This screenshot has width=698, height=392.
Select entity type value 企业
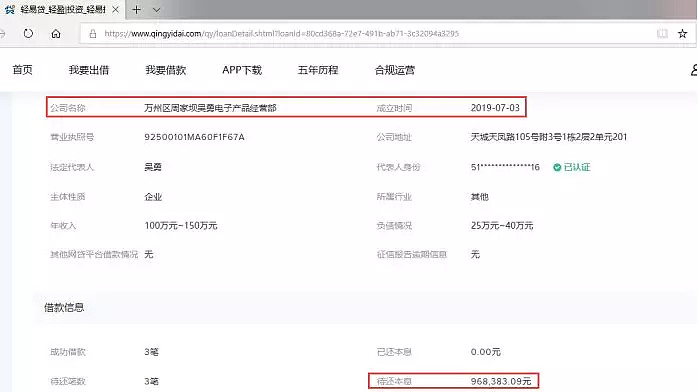click(x=153, y=197)
